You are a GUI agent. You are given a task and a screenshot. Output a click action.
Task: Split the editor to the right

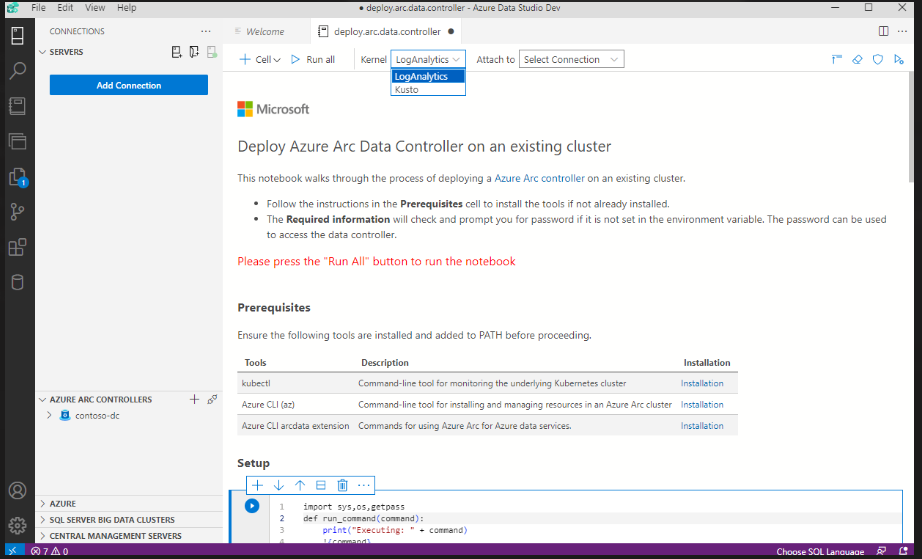pos(883,31)
